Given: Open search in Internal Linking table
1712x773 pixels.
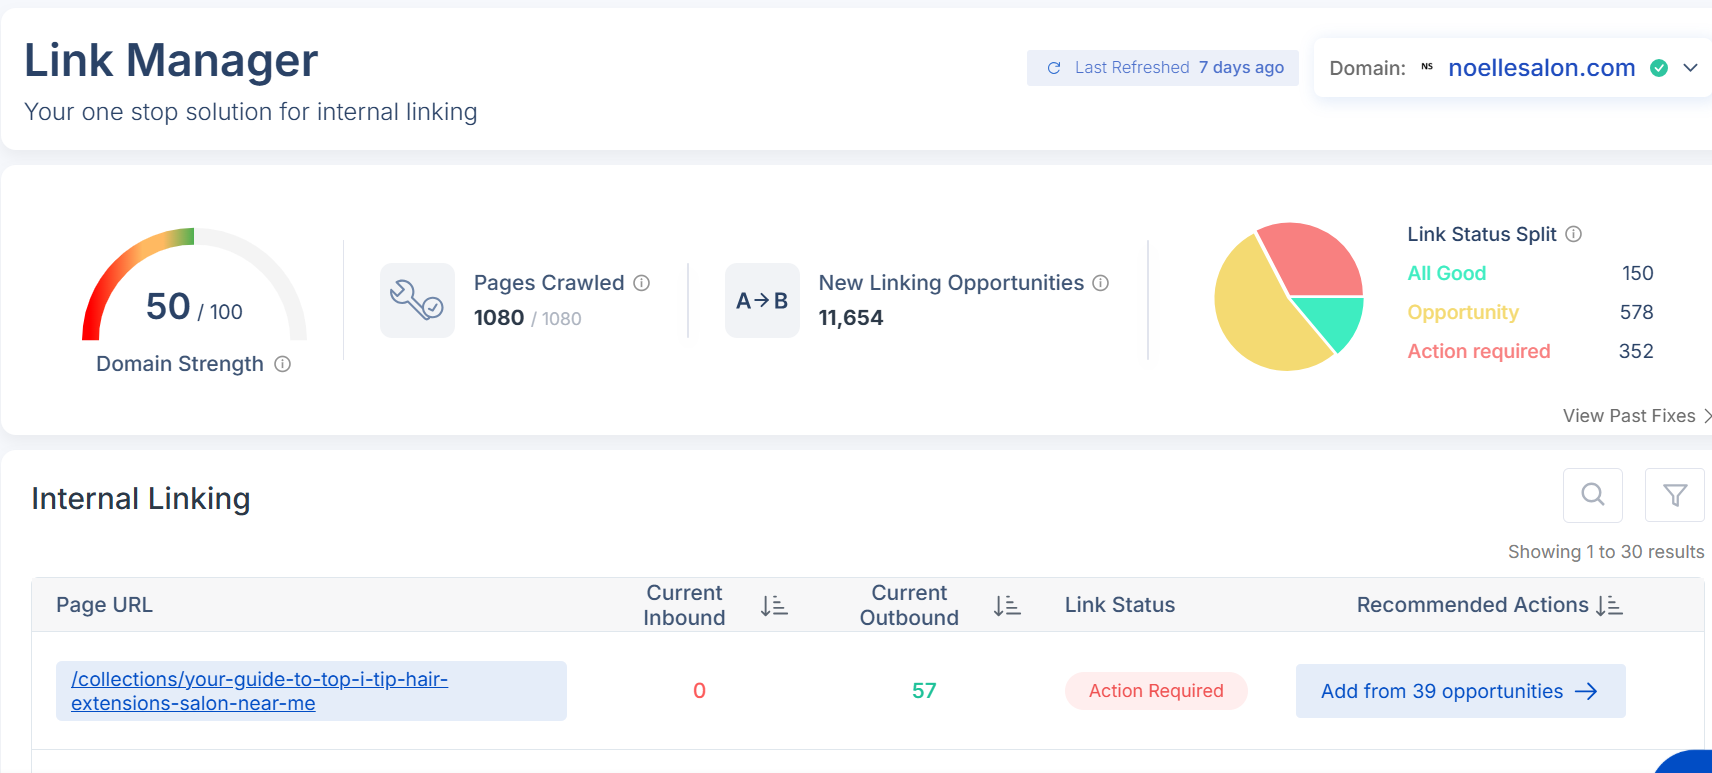Looking at the screenshot, I should coord(1593,495).
